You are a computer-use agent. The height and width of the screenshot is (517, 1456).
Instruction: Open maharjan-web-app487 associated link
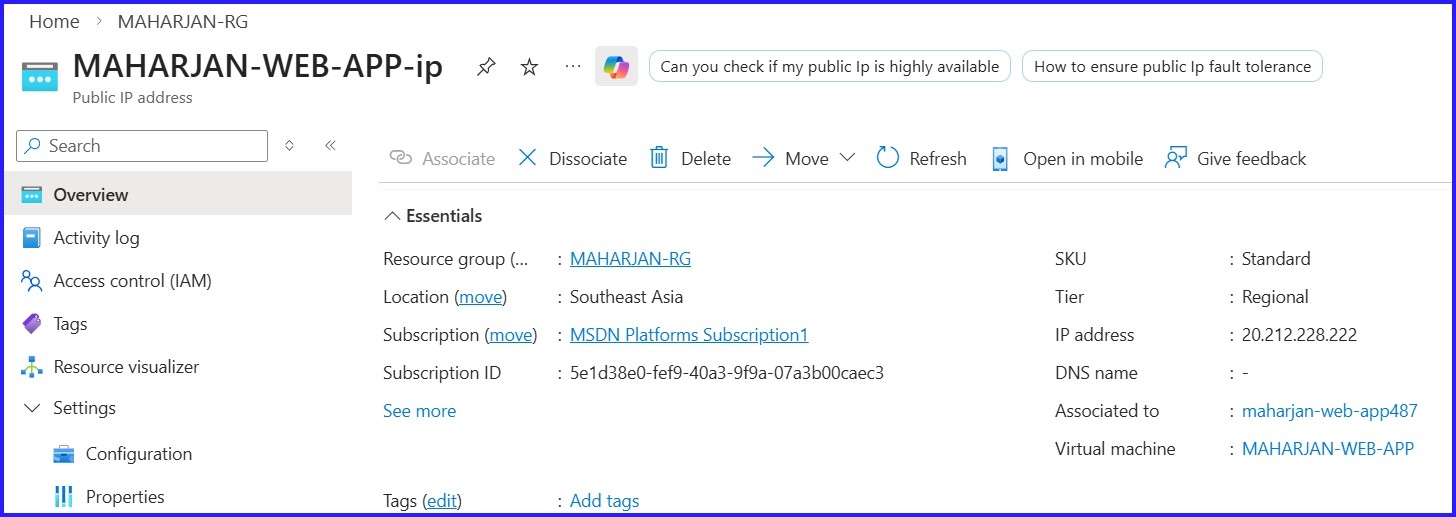pyautogui.click(x=1329, y=411)
